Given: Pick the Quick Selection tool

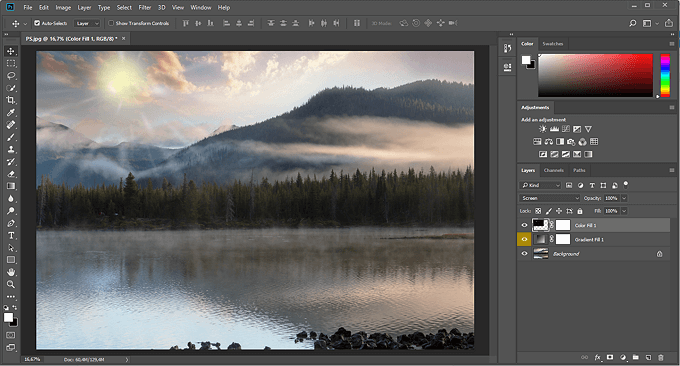Looking at the screenshot, I should point(11,88).
